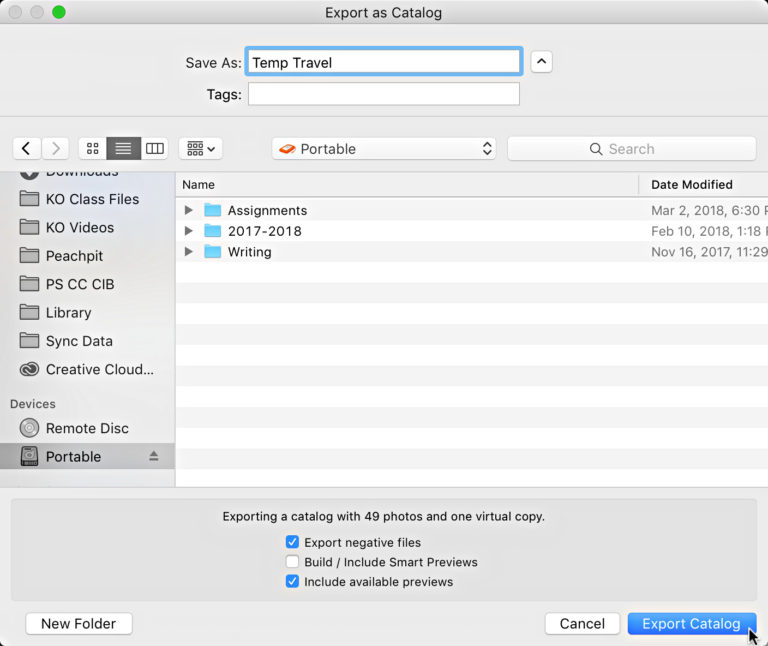This screenshot has height=646, width=768.
Task: Uncheck Export negative files
Action: tap(292, 542)
